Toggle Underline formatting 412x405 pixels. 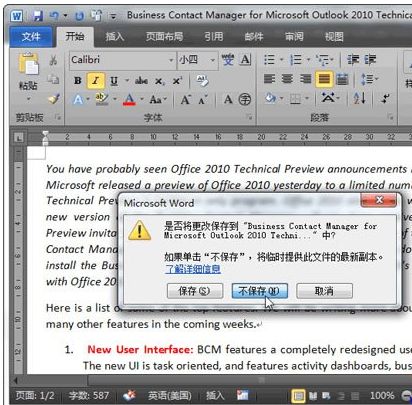click(x=114, y=81)
